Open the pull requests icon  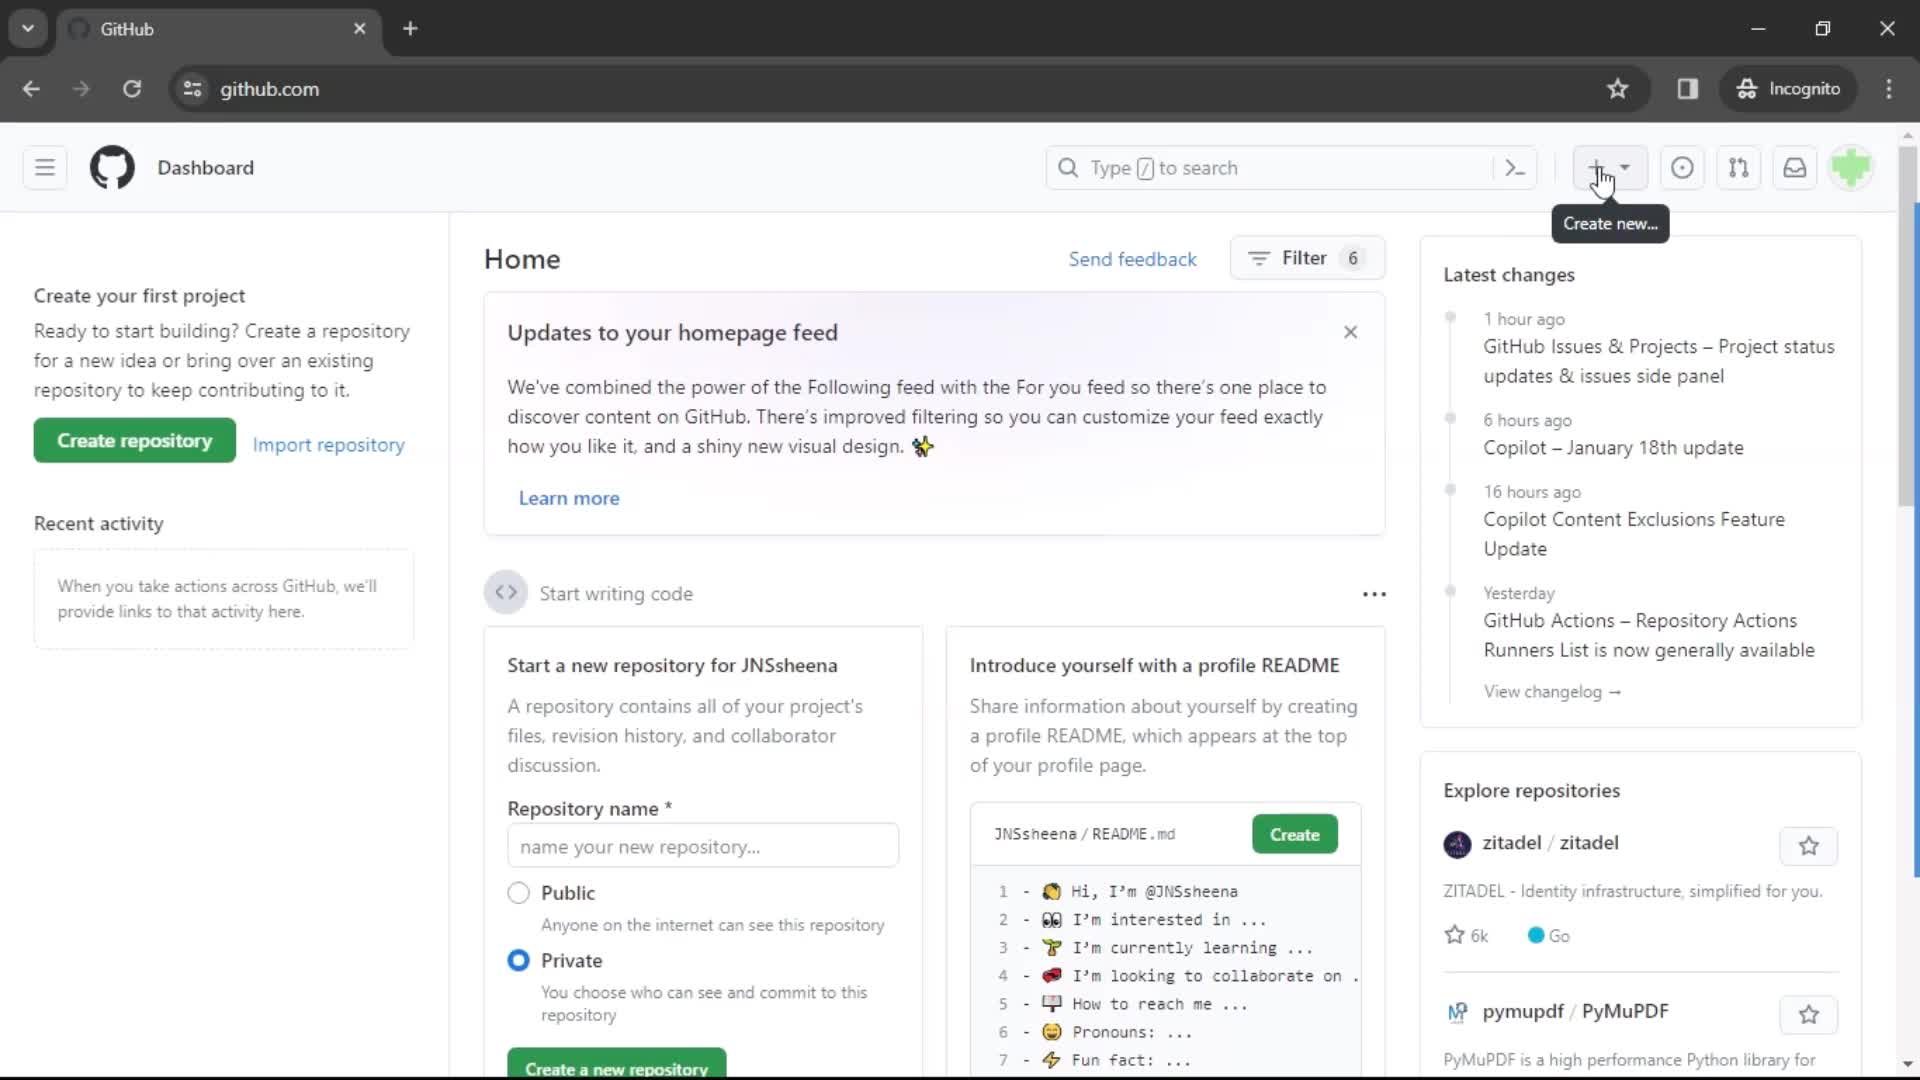(1738, 167)
